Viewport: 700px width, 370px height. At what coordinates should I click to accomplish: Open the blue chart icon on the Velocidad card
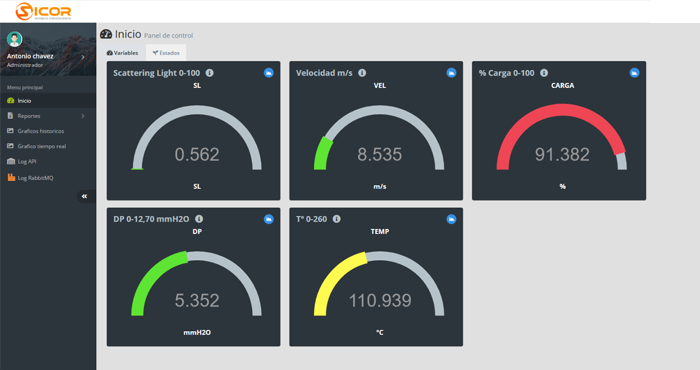(x=451, y=73)
